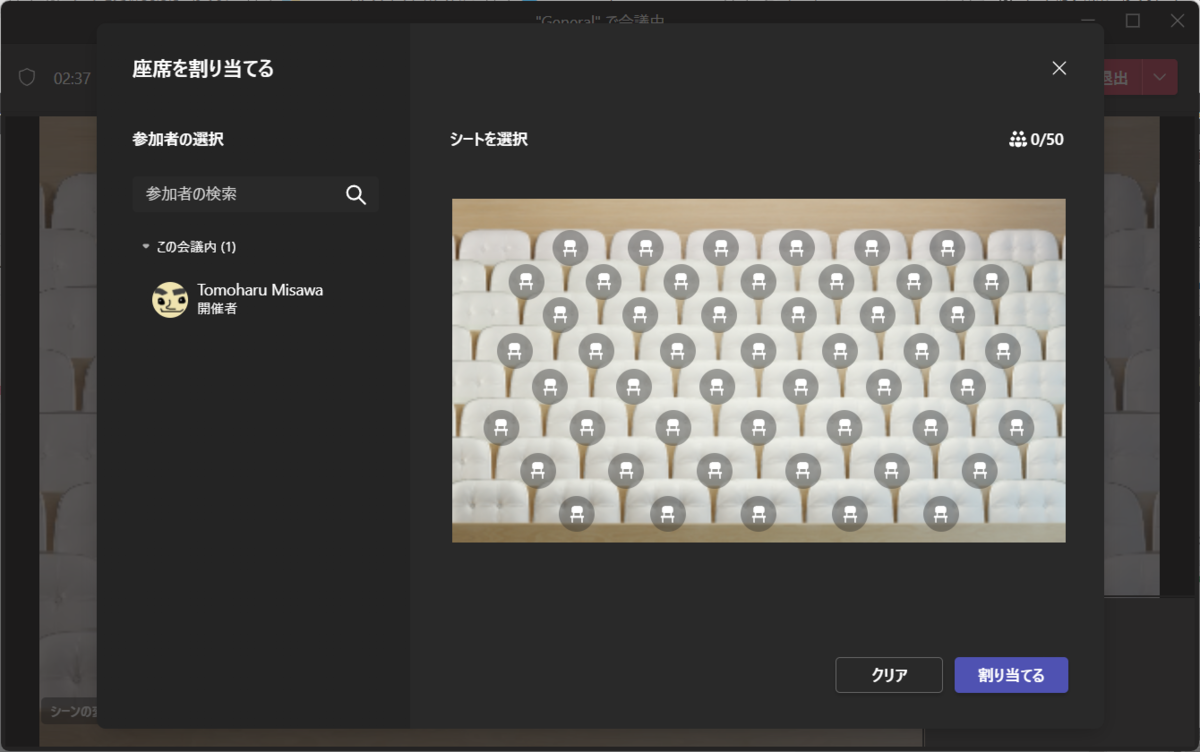1200x752 pixels.
Task: Select the leftmost seat in the bottom row
Action: tap(576, 514)
